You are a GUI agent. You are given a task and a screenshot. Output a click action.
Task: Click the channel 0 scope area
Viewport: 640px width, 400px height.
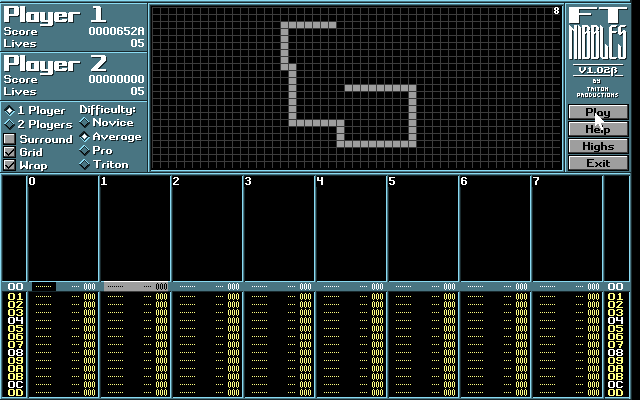[62, 232]
